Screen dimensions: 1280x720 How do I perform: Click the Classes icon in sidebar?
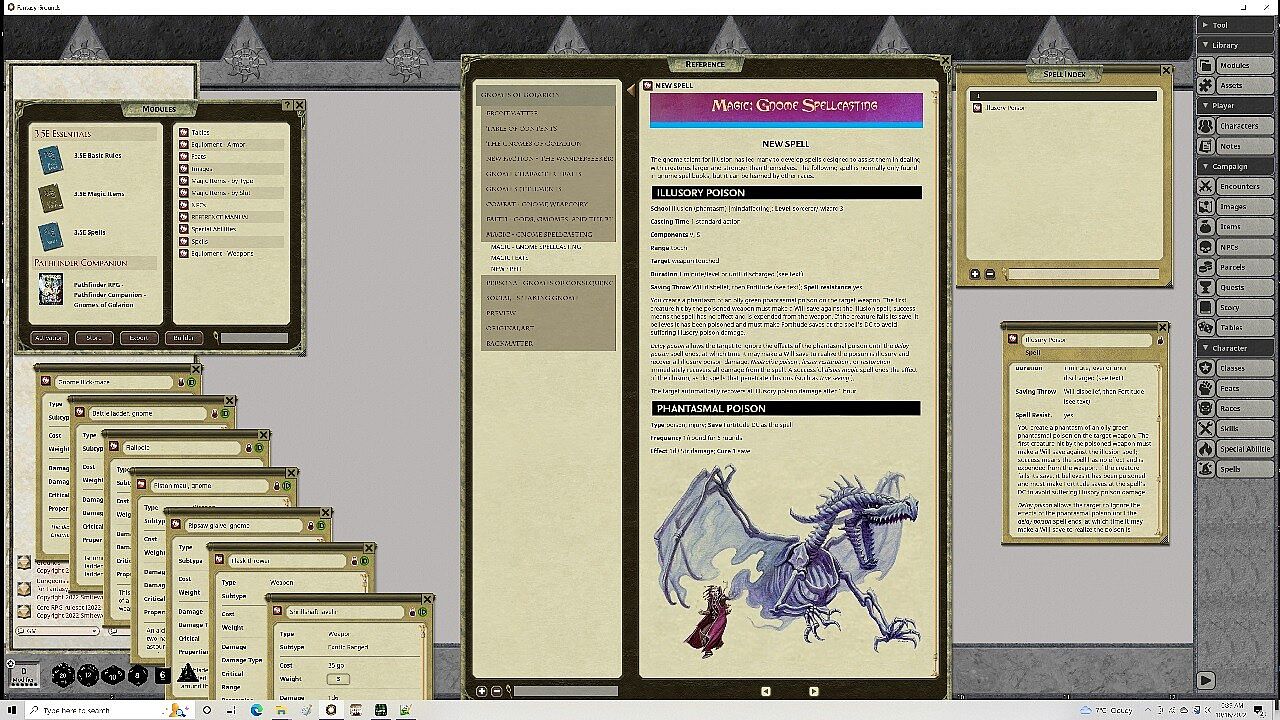(1206, 368)
